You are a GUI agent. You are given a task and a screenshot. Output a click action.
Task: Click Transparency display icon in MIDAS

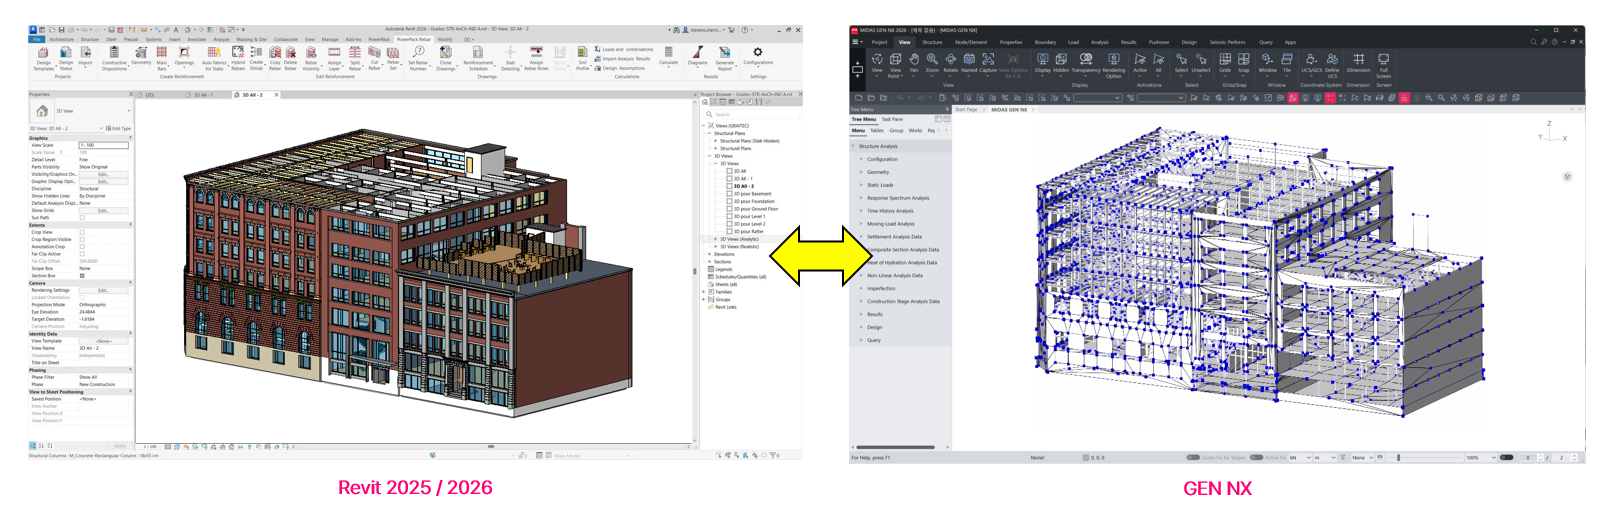1086,63
